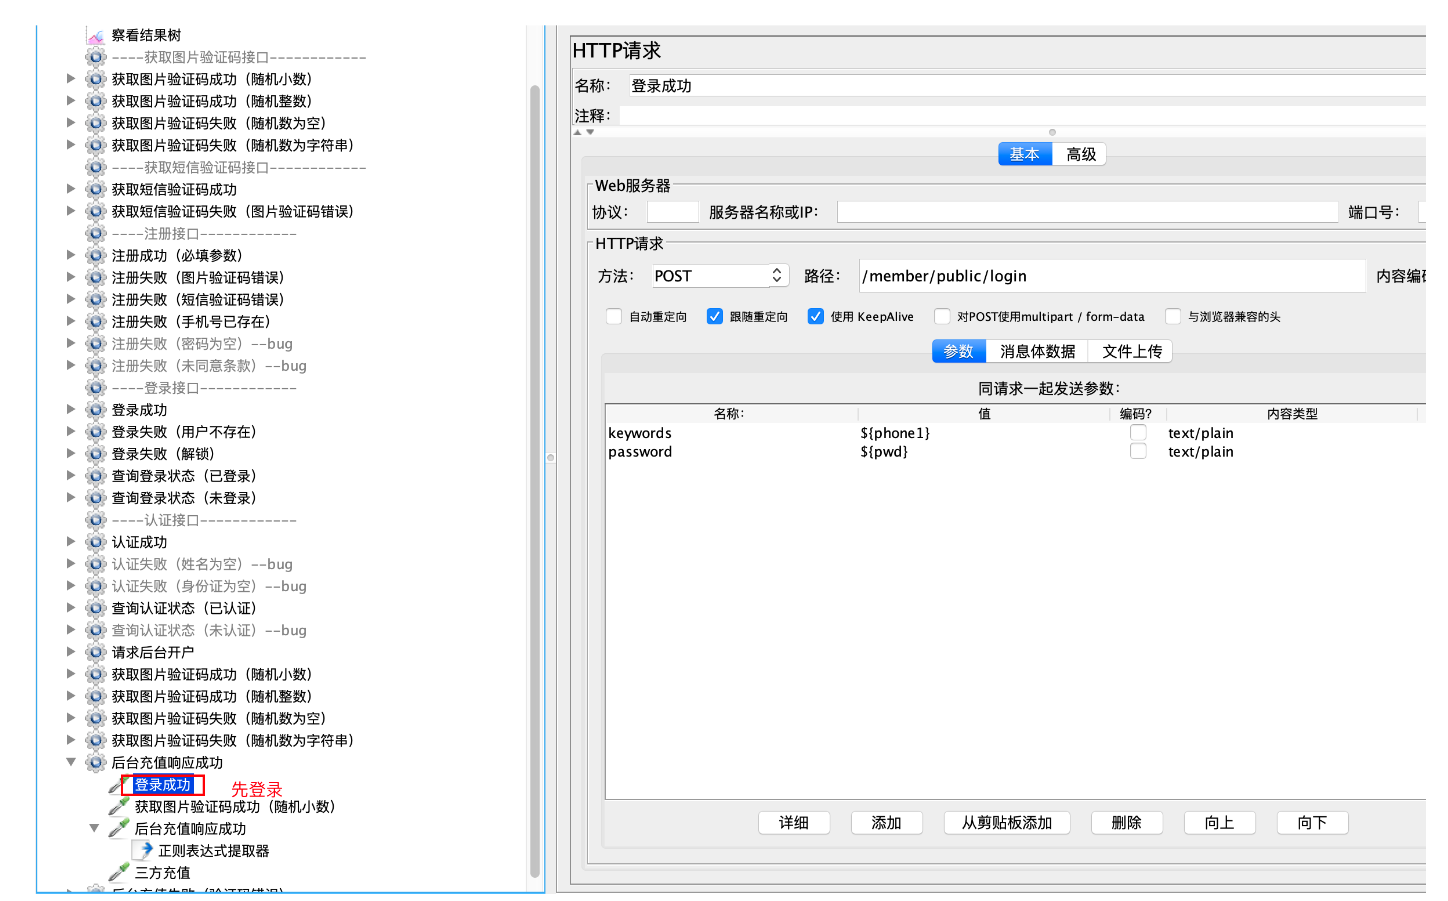Click the 名称 field containing 登录成功
The height and width of the screenshot is (901, 1448).
pyautogui.click(x=1026, y=86)
